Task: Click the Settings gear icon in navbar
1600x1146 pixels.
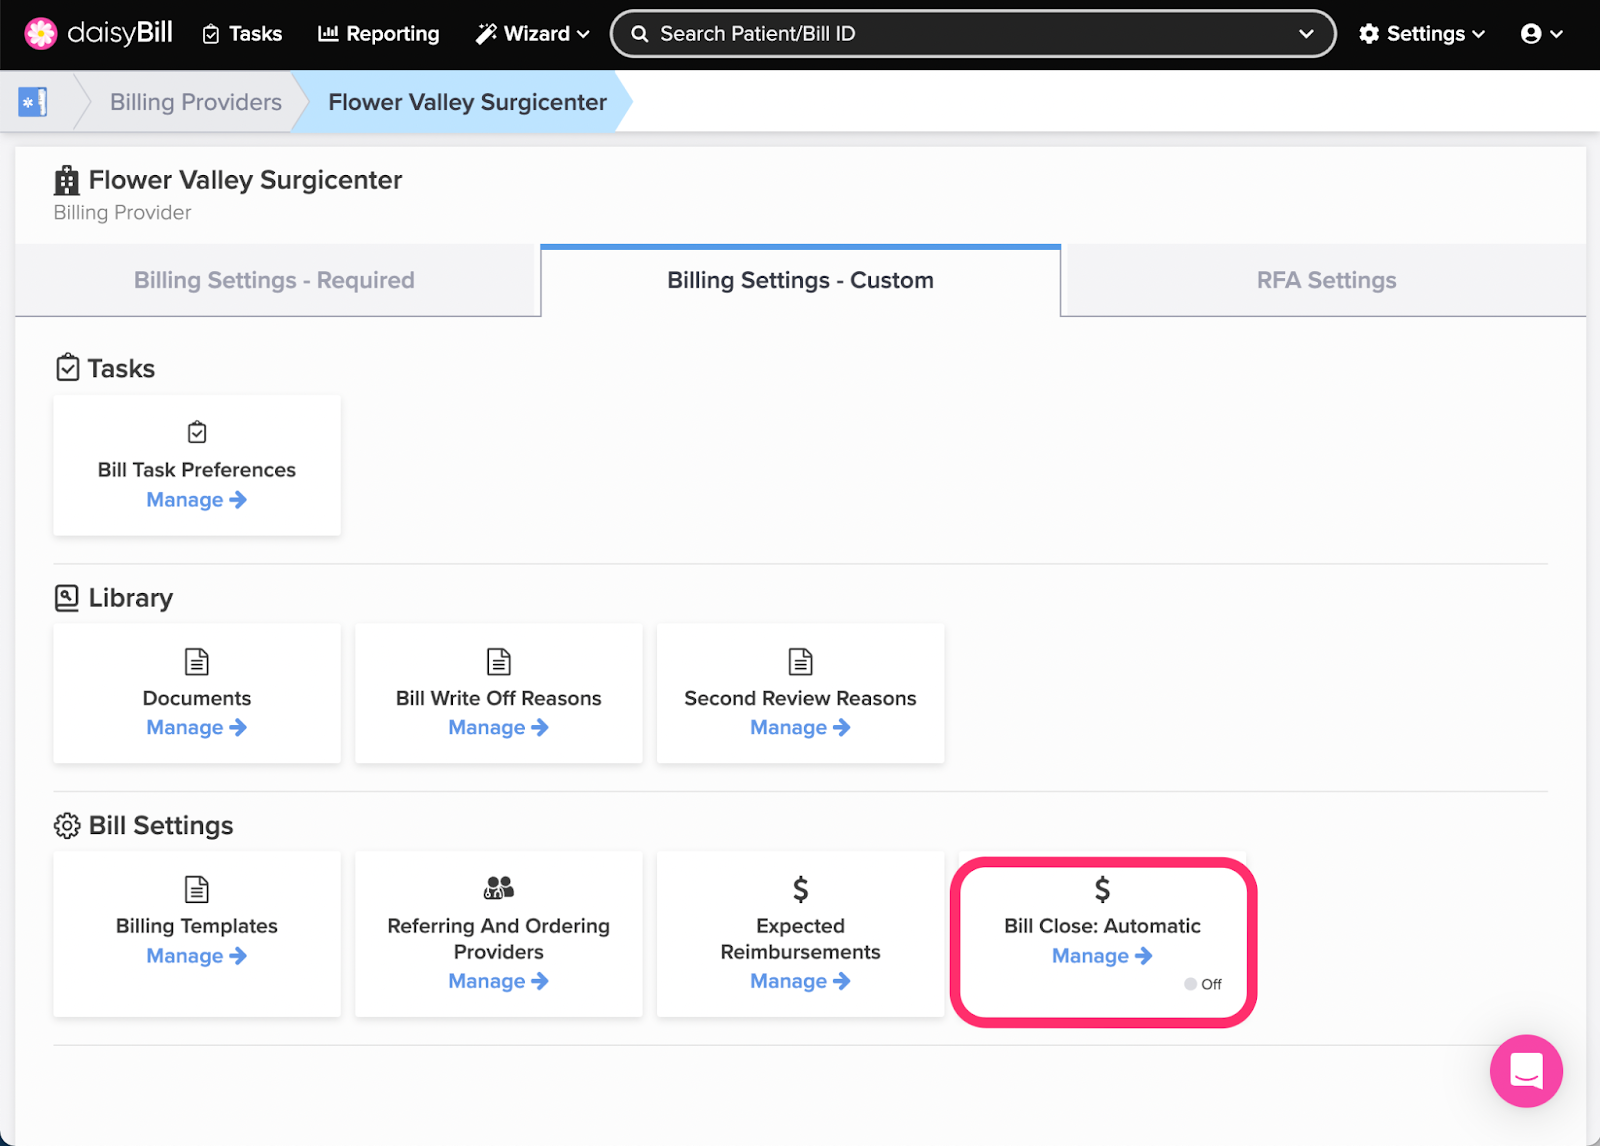Action: (1369, 34)
